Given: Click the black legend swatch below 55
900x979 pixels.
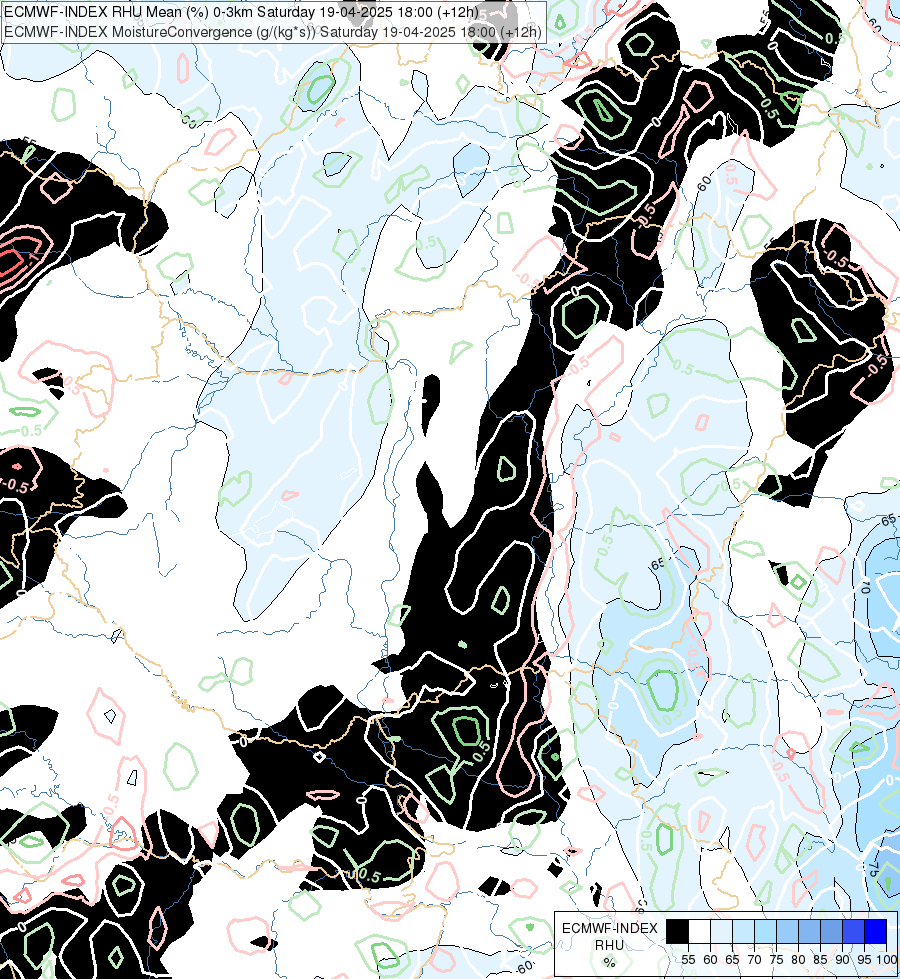Looking at the screenshot, I should click(678, 931).
